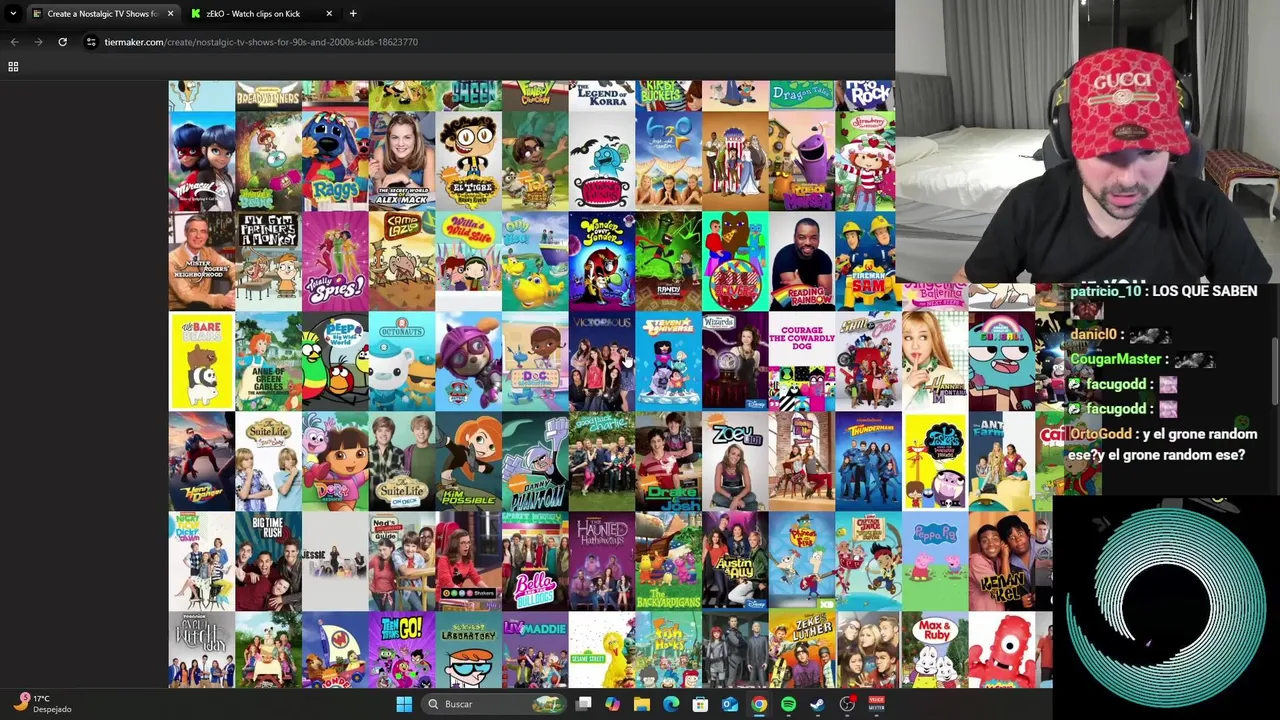Screen dimensions: 1280x720
Task: Select the Reading Rainbow tile
Action: (802, 261)
